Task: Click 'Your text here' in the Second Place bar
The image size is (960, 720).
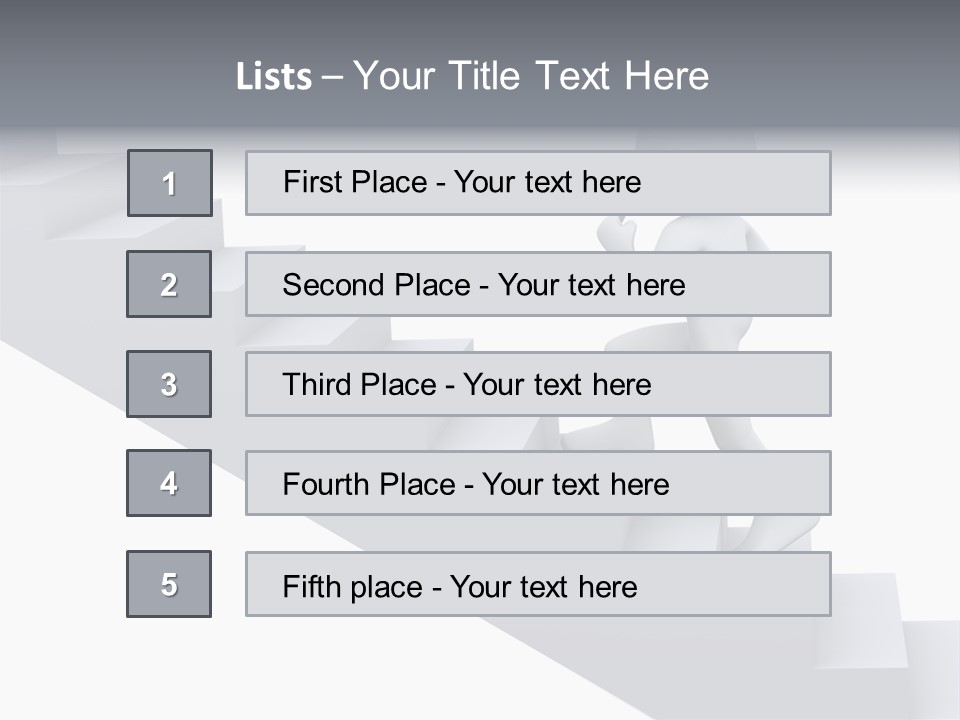Action: (x=592, y=285)
